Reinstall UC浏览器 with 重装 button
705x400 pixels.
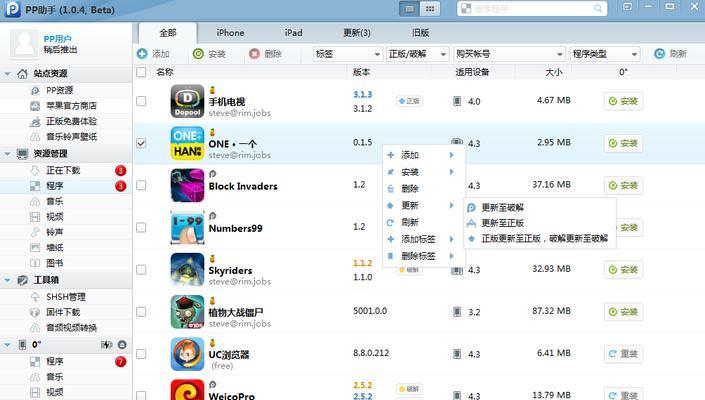[x=623, y=354]
